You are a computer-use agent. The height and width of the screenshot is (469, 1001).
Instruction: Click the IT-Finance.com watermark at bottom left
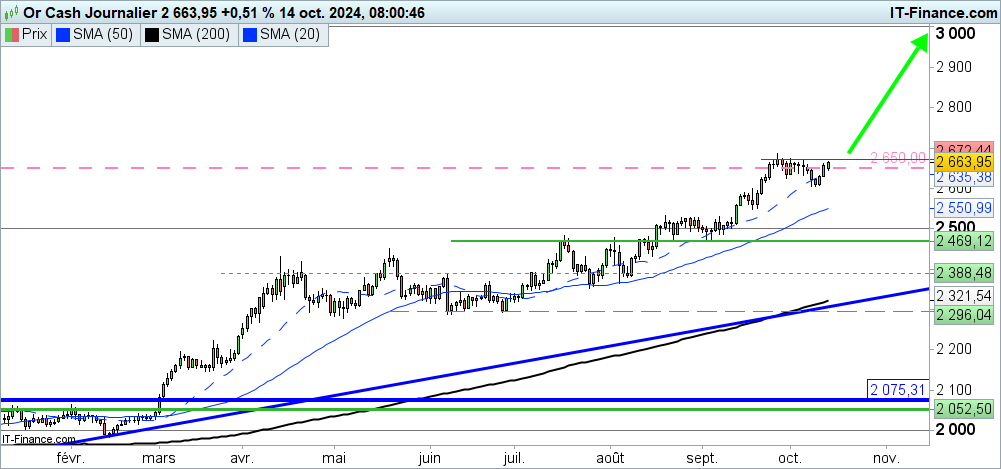tap(38, 439)
